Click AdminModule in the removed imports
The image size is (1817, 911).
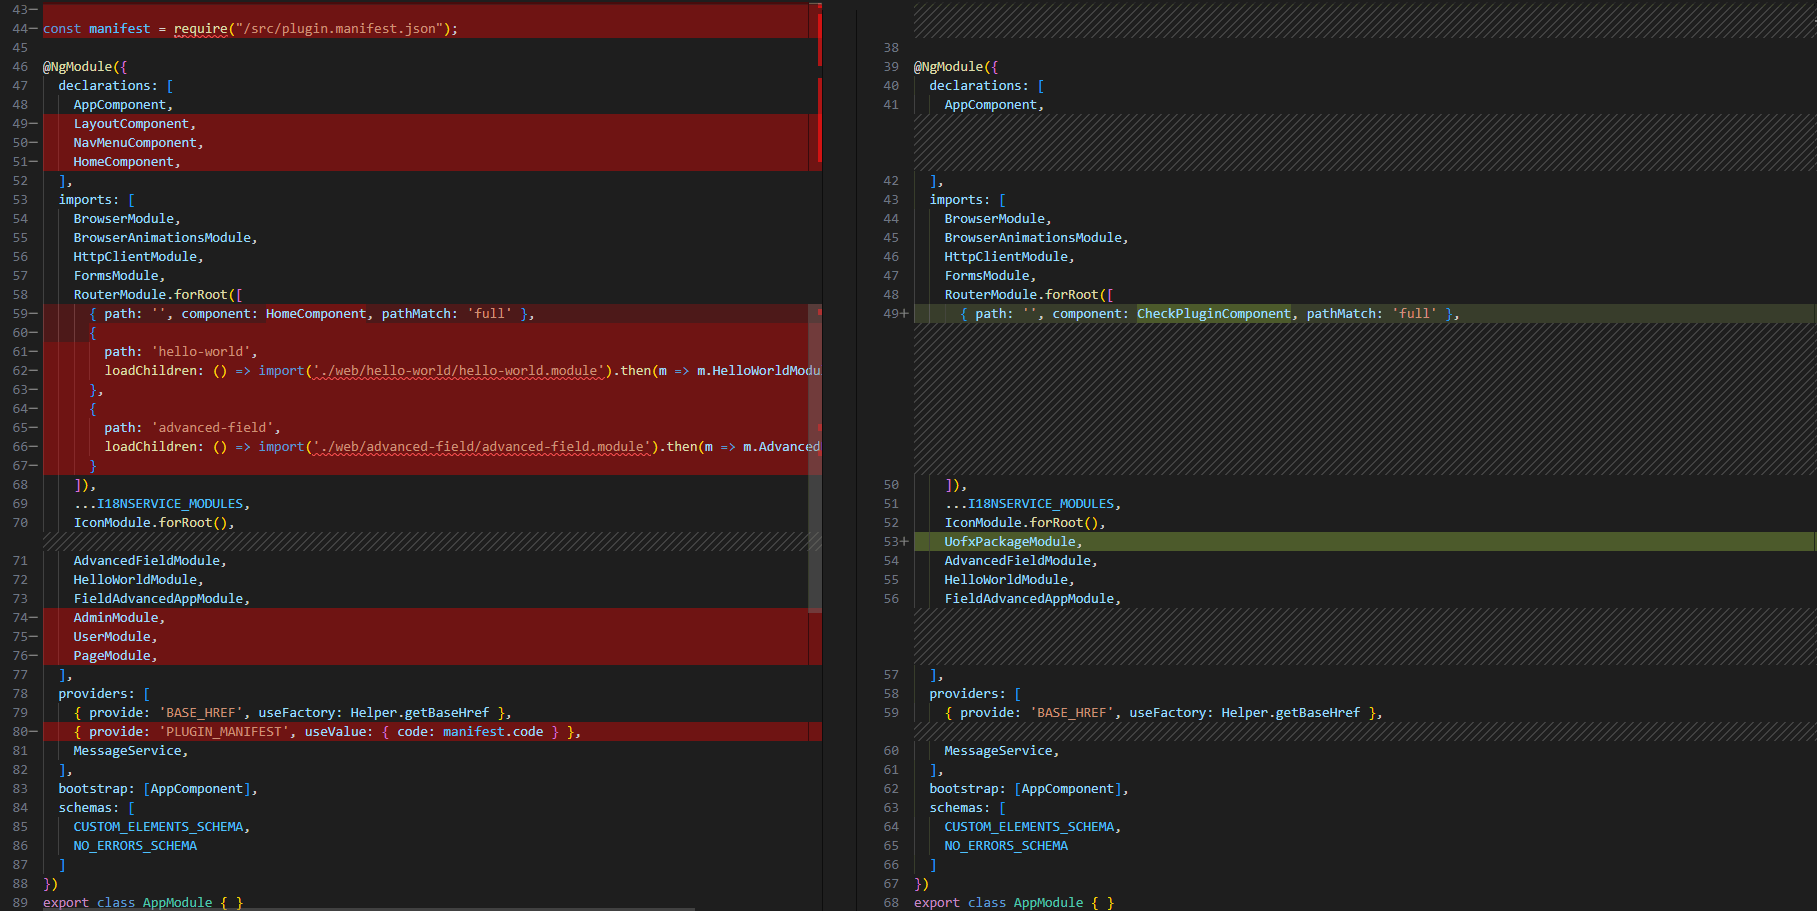(117, 618)
